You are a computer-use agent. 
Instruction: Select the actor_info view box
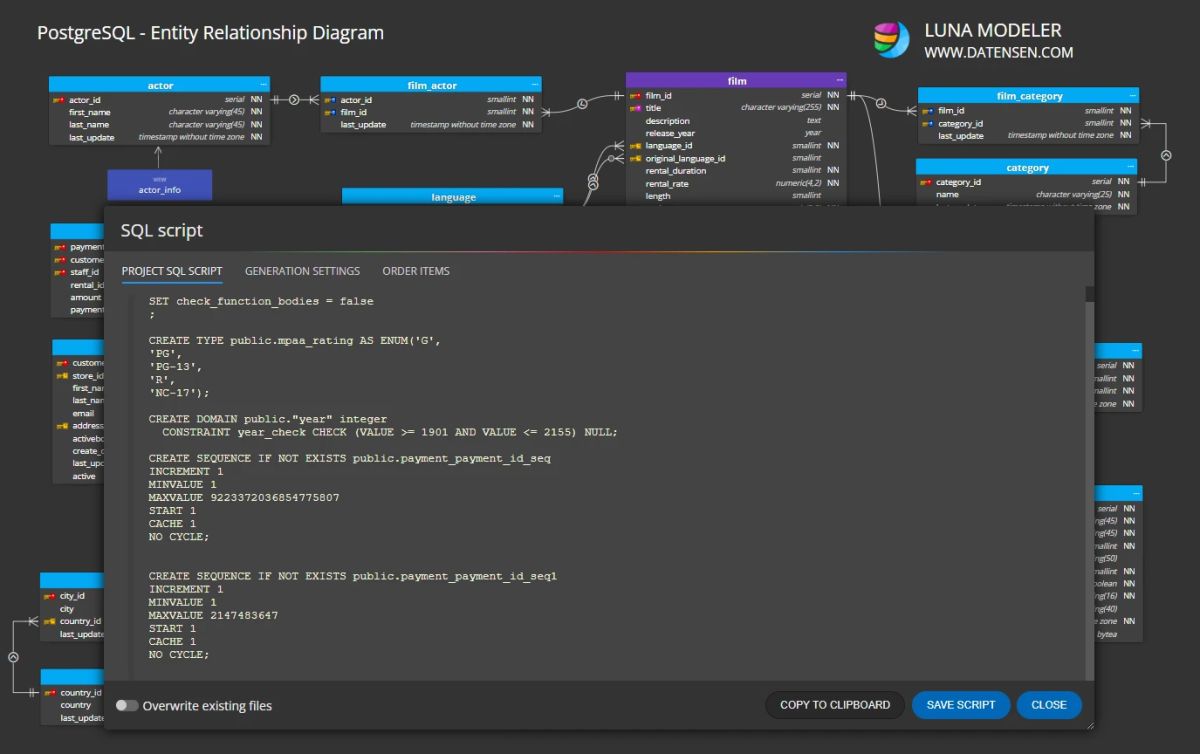[x=159, y=186]
